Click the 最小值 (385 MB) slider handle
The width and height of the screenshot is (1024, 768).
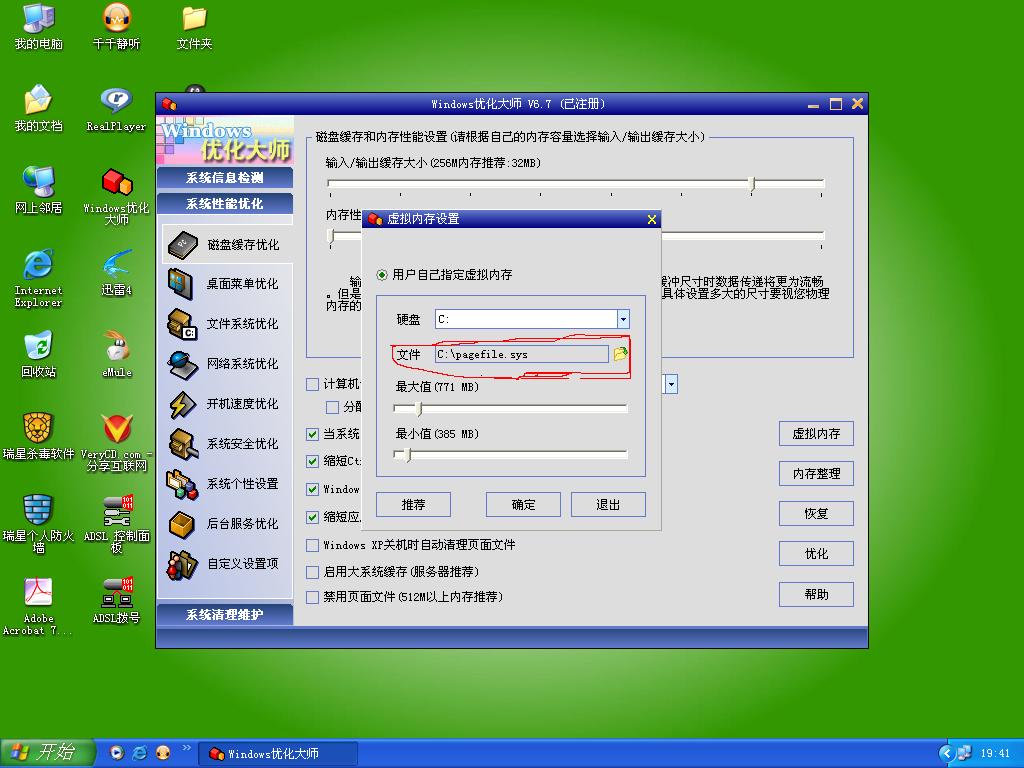pos(407,455)
